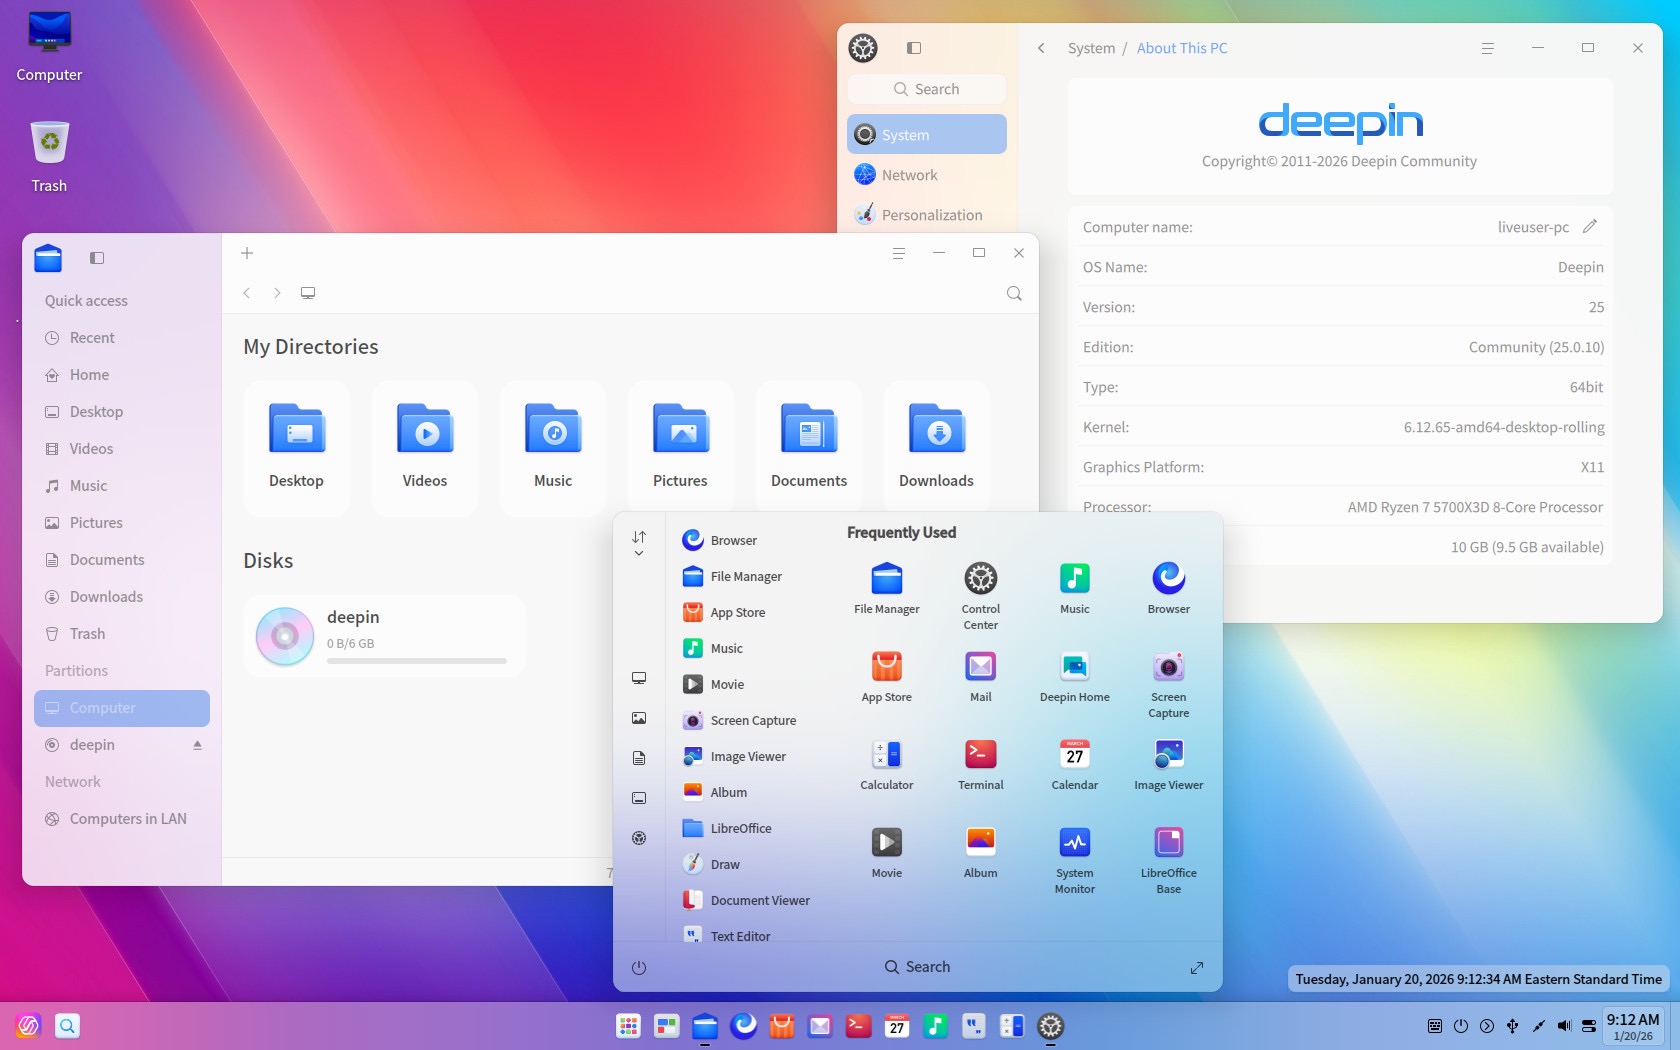Open App Store from the launcher sidebar
The width and height of the screenshot is (1680, 1050).
tap(736, 612)
